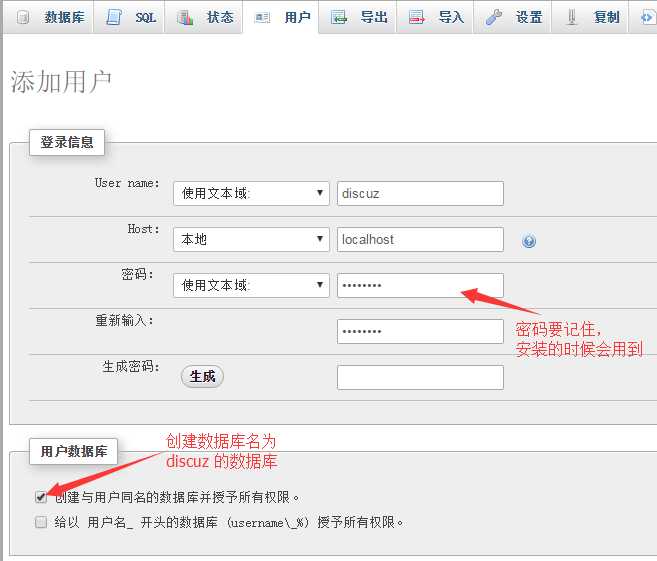Viewport: 657px width, 561px height.
Task: Click the 生成 password button
Action: 202,376
